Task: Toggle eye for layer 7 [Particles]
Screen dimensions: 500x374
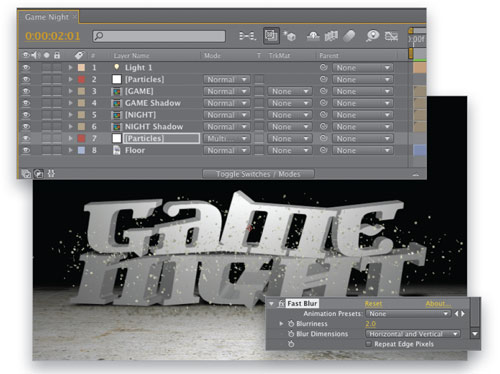Action: click(x=26, y=139)
